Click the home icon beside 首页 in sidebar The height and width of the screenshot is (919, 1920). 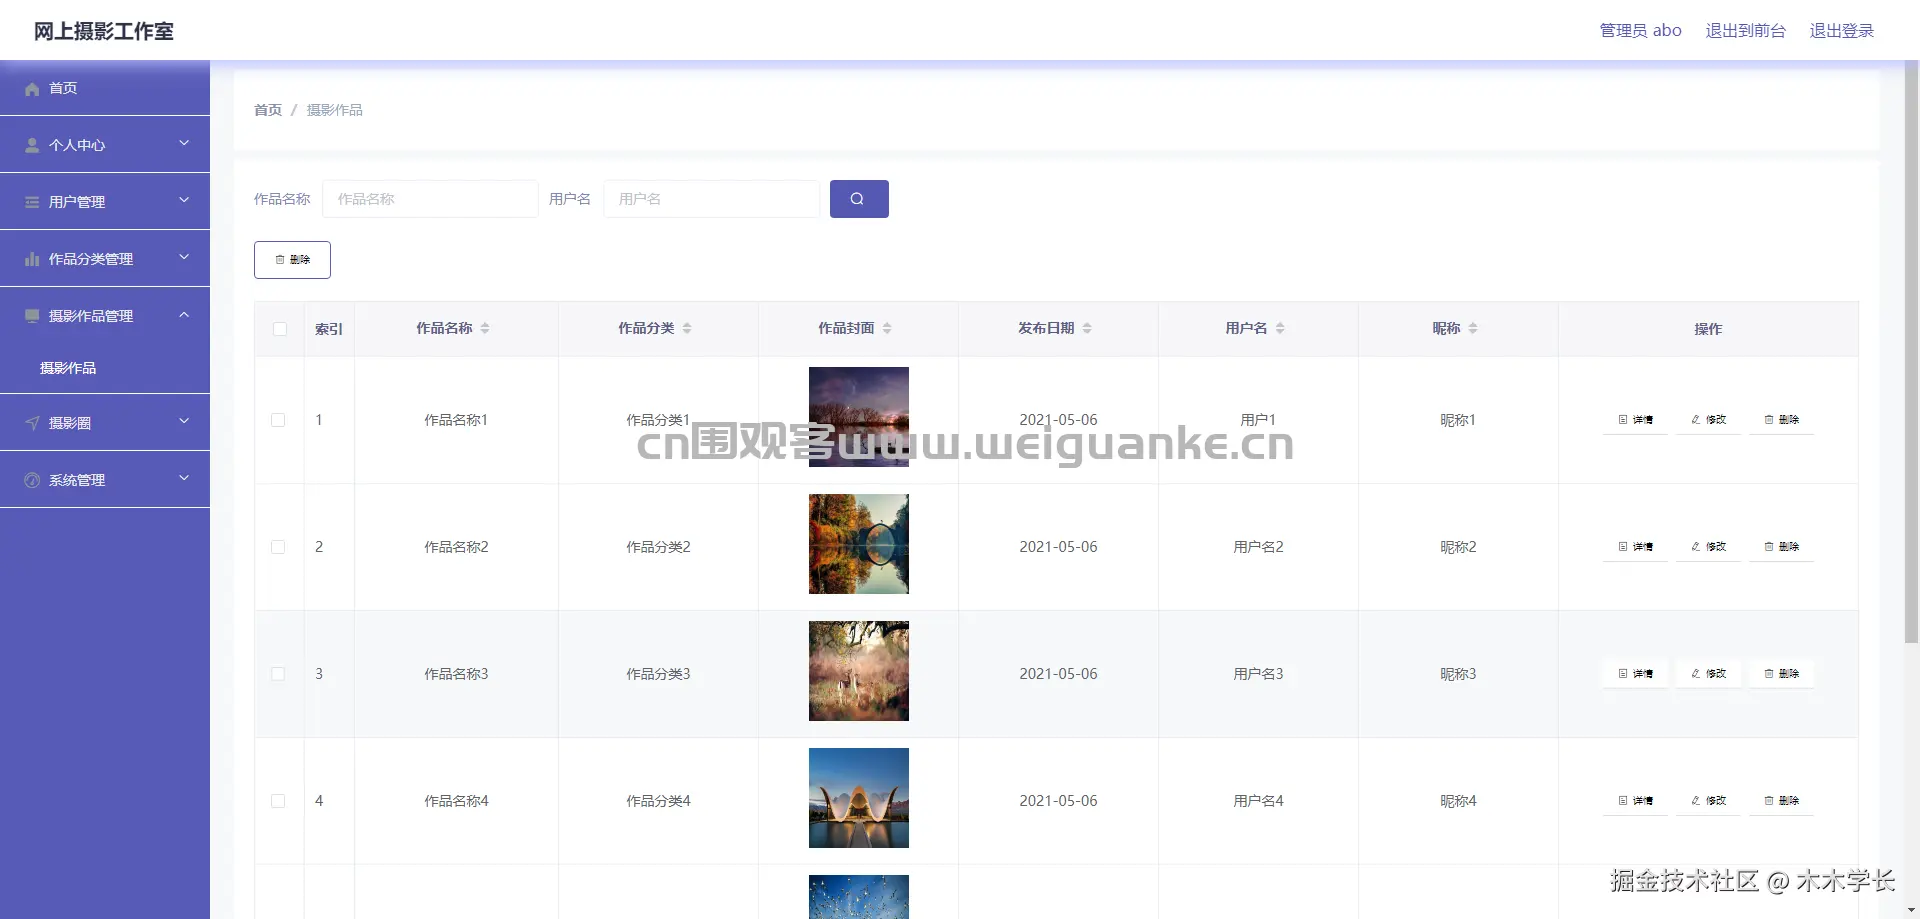point(32,89)
